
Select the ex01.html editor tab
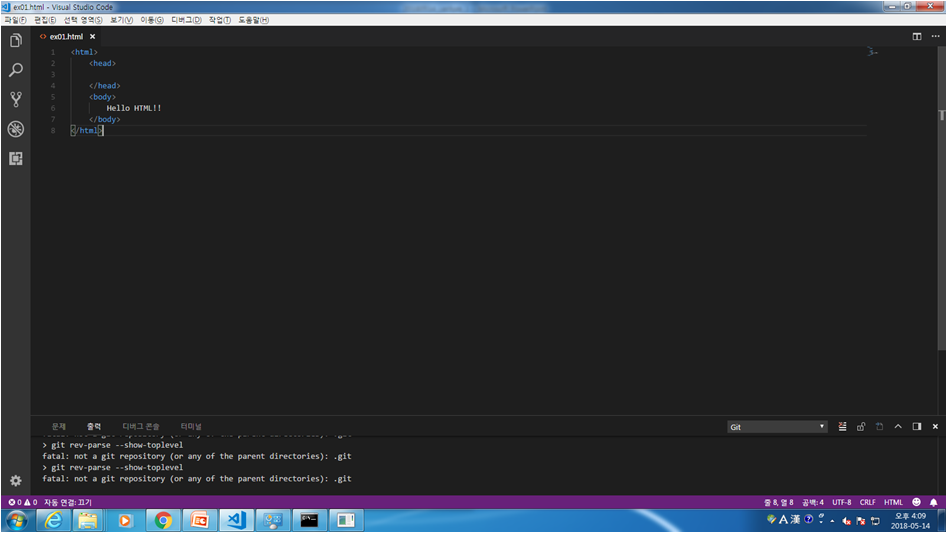[x=66, y=37]
